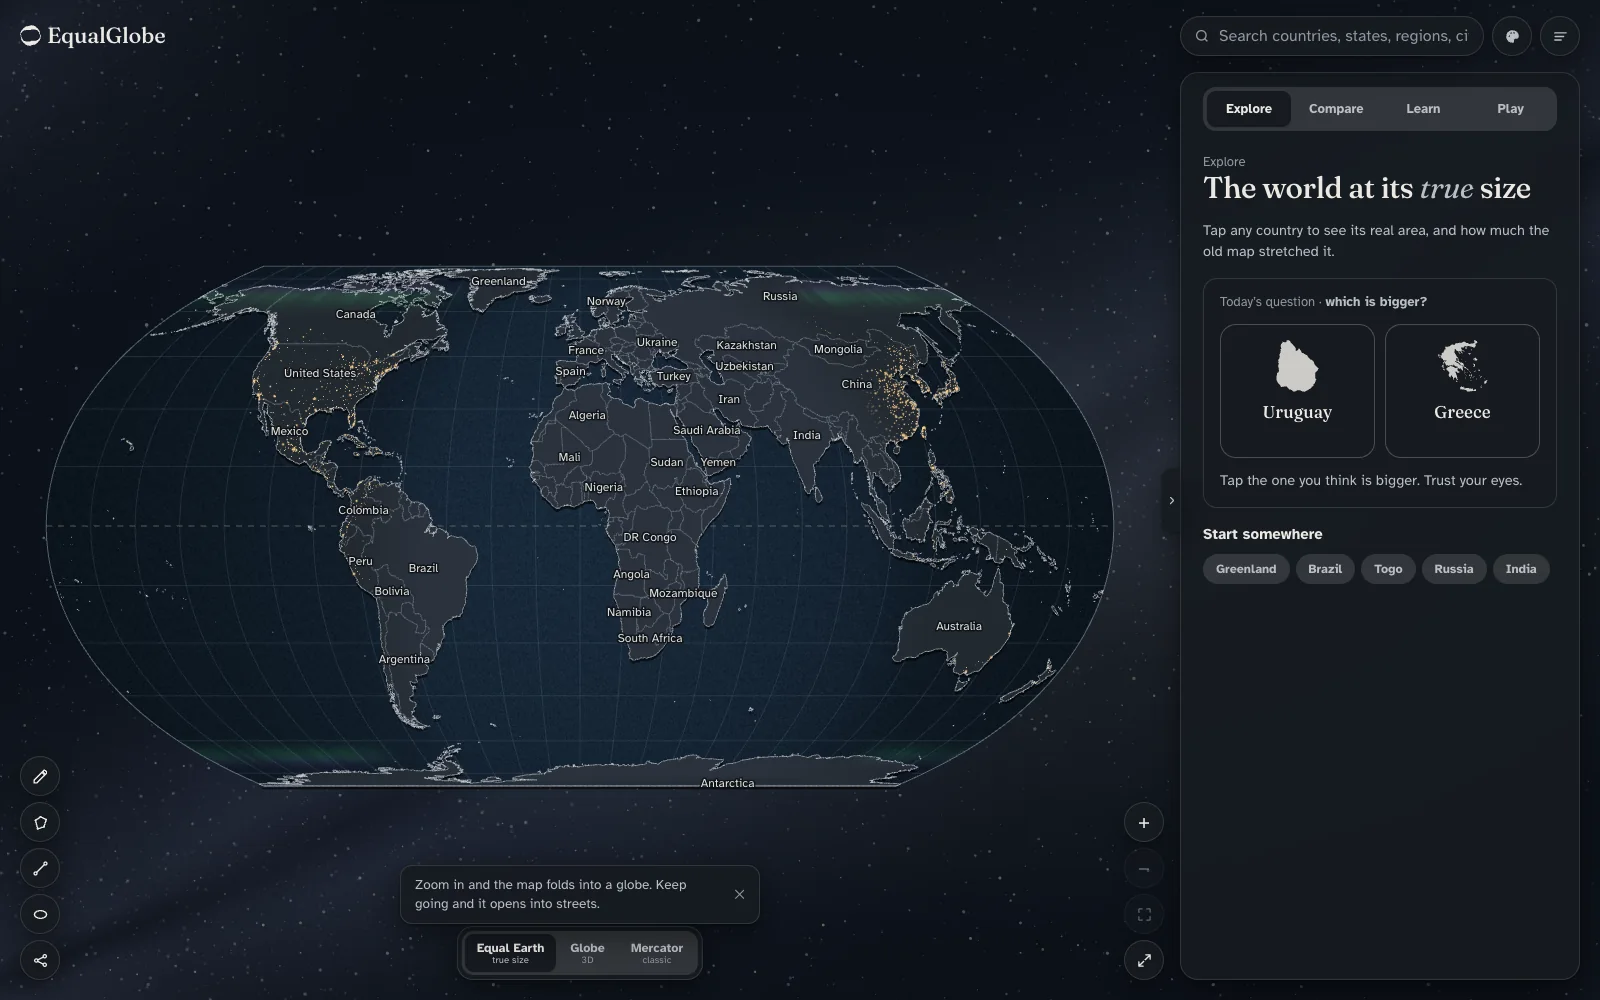Click the United States map label
Viewport: 1600px width, 1000px height.
[319, 373]
